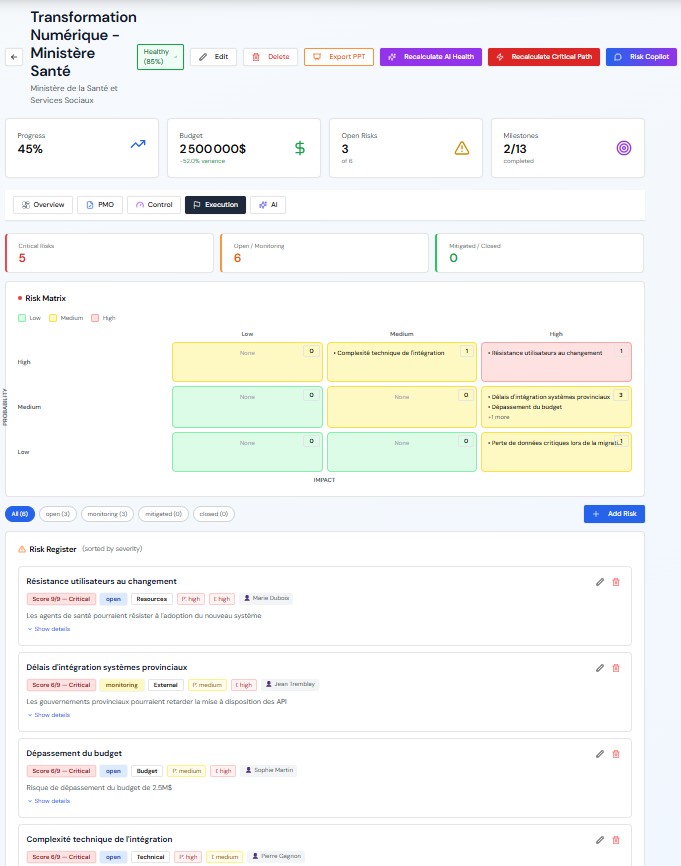The height and width of the screenshot is (866, 681).
Task: Filter risks by open (3)
Action: point(57,514)
